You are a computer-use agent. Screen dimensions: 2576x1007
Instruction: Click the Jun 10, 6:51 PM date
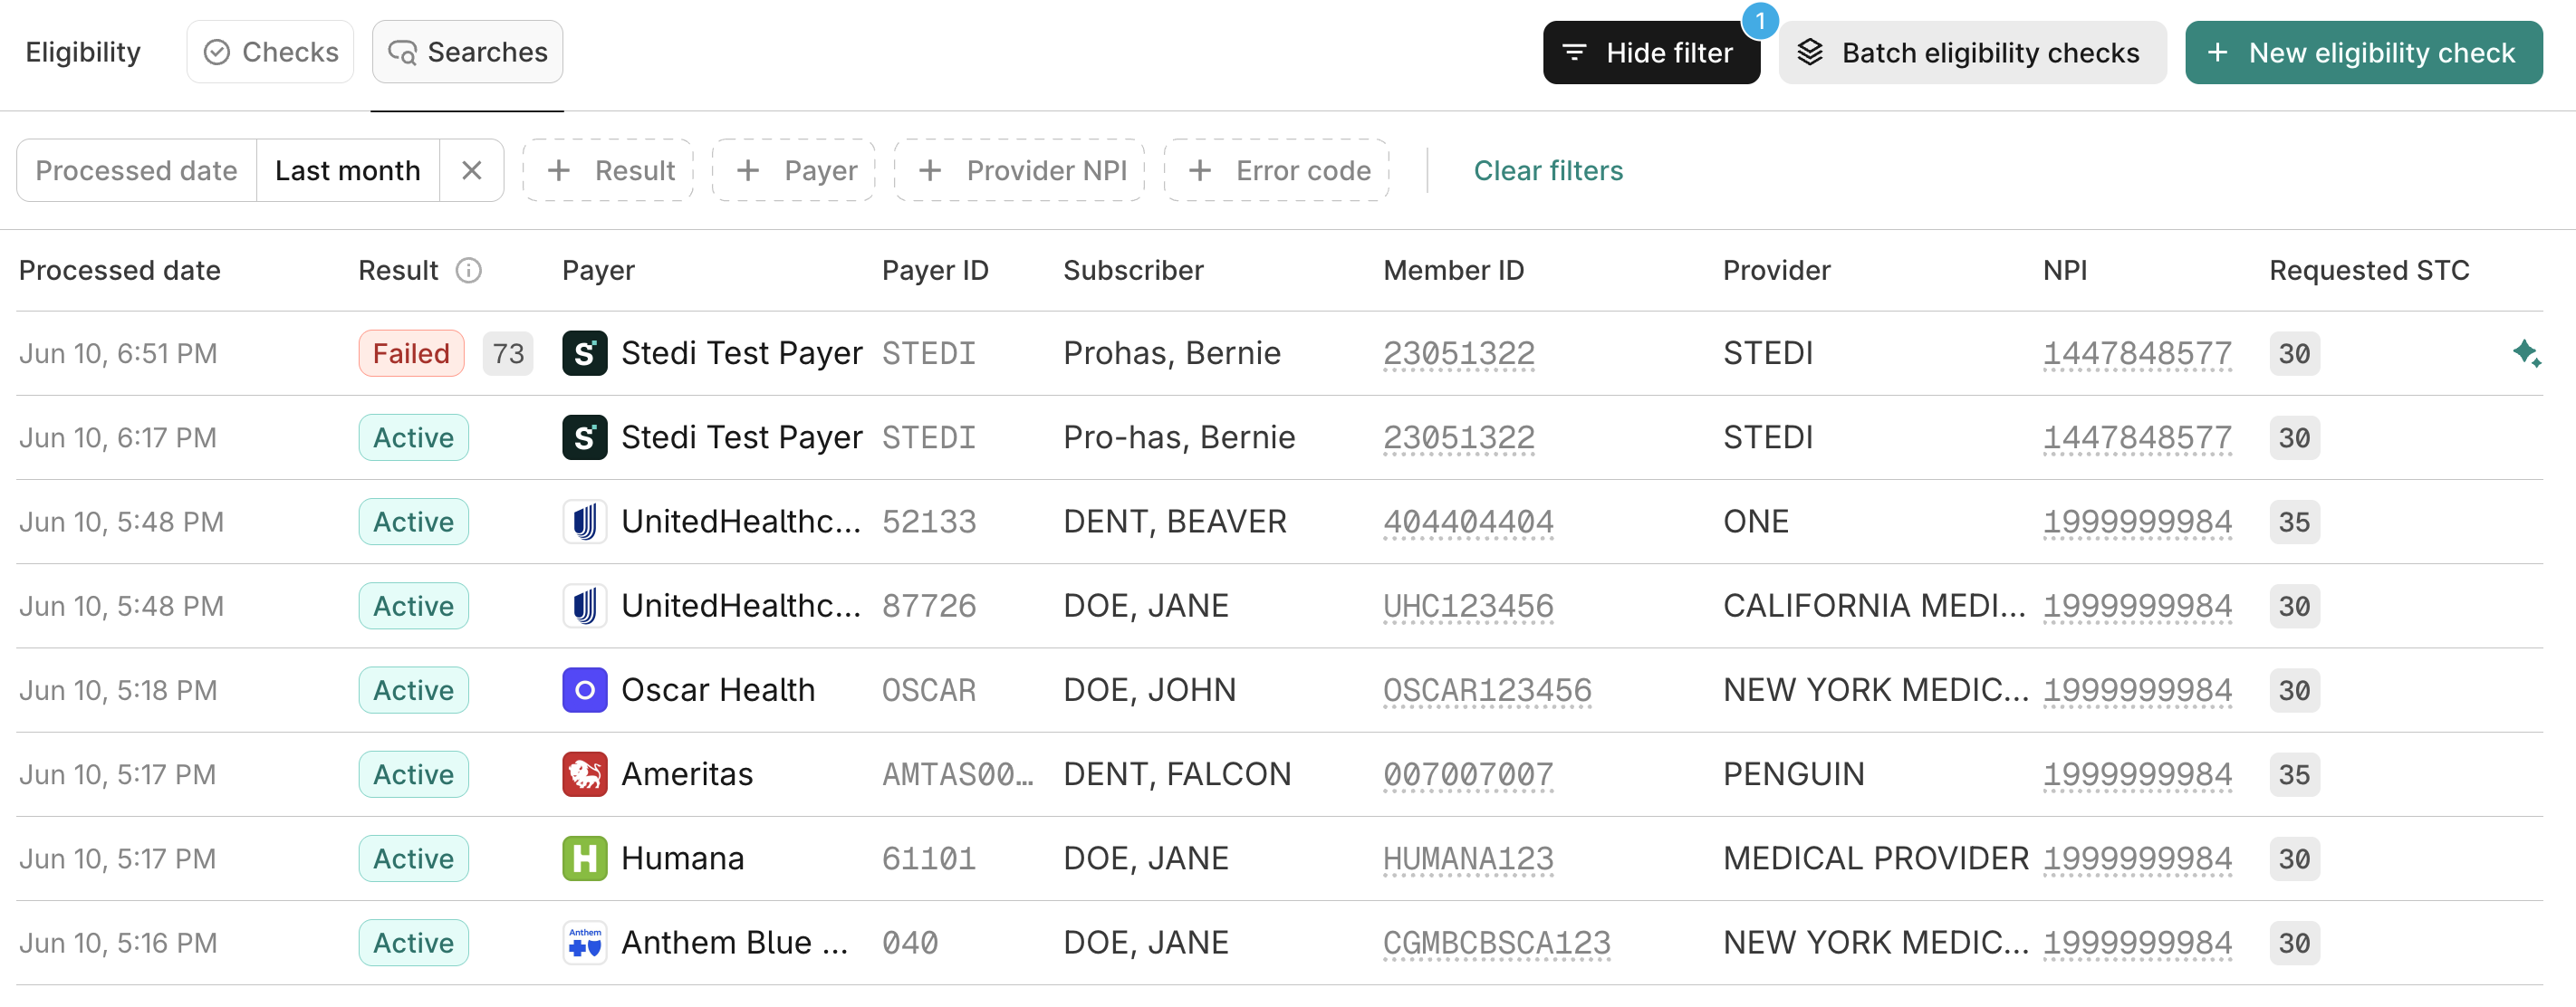118,354
